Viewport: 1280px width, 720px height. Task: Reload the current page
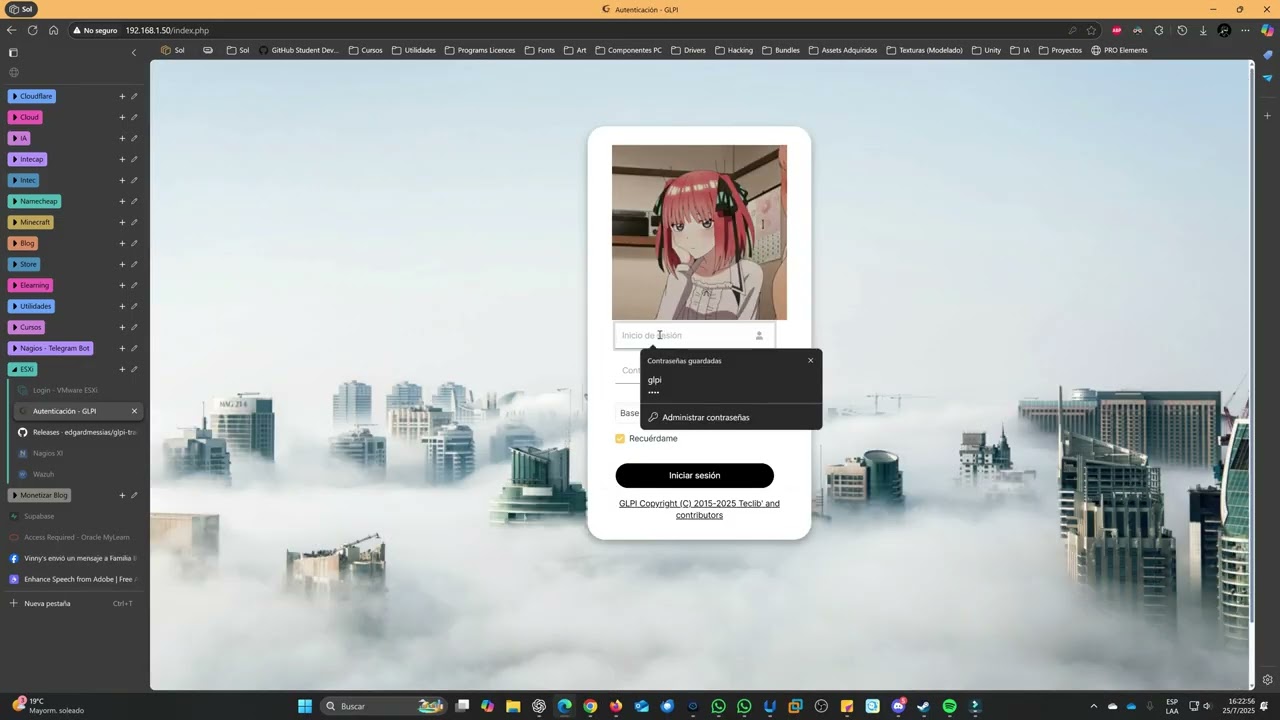[x=32, y=30]
